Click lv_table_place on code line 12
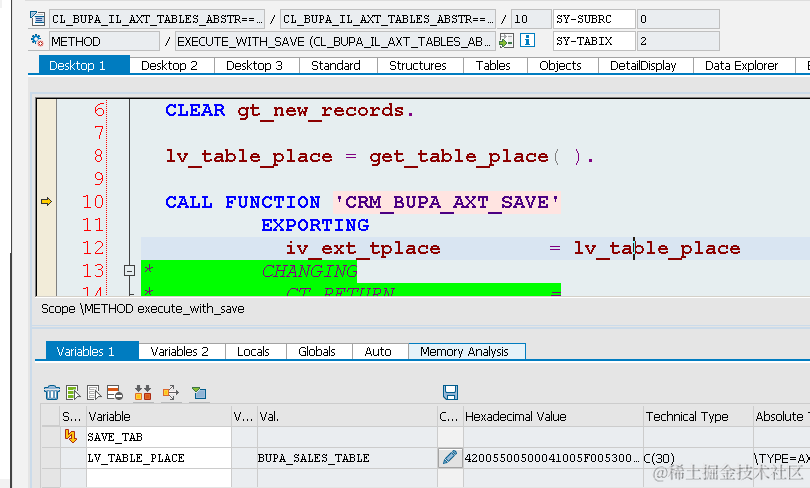This screenshot has width=810, height=488. [x=657, y=248]
